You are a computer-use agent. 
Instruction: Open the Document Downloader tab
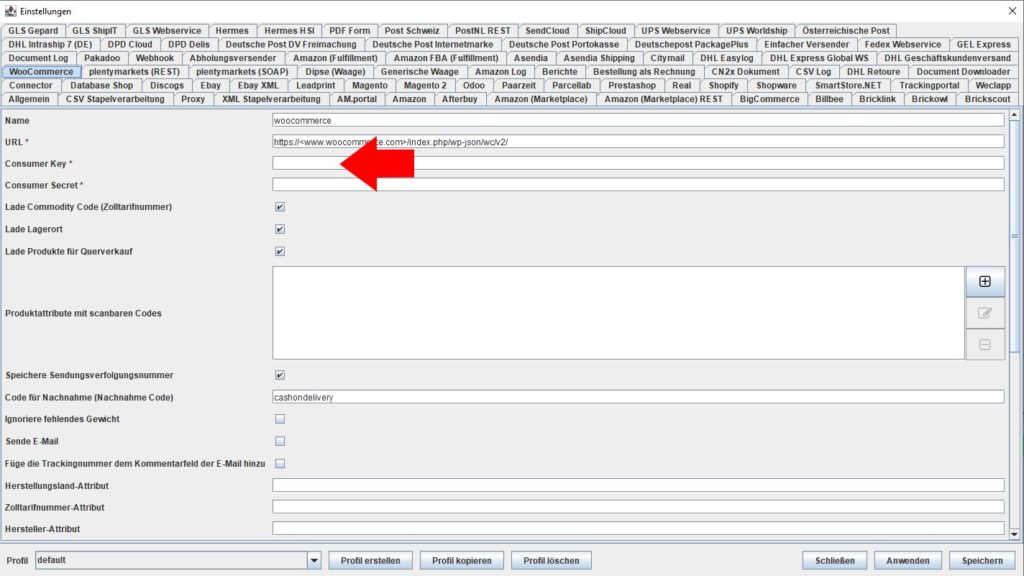pyautogui.click(x=963, y=72)
